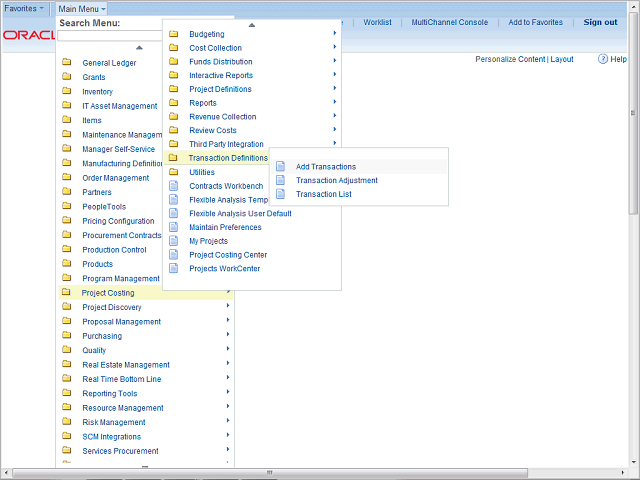This screenshot has height=480, width=640.
Task: Click the Project Definitions folder icon
Action: point(173,89)
